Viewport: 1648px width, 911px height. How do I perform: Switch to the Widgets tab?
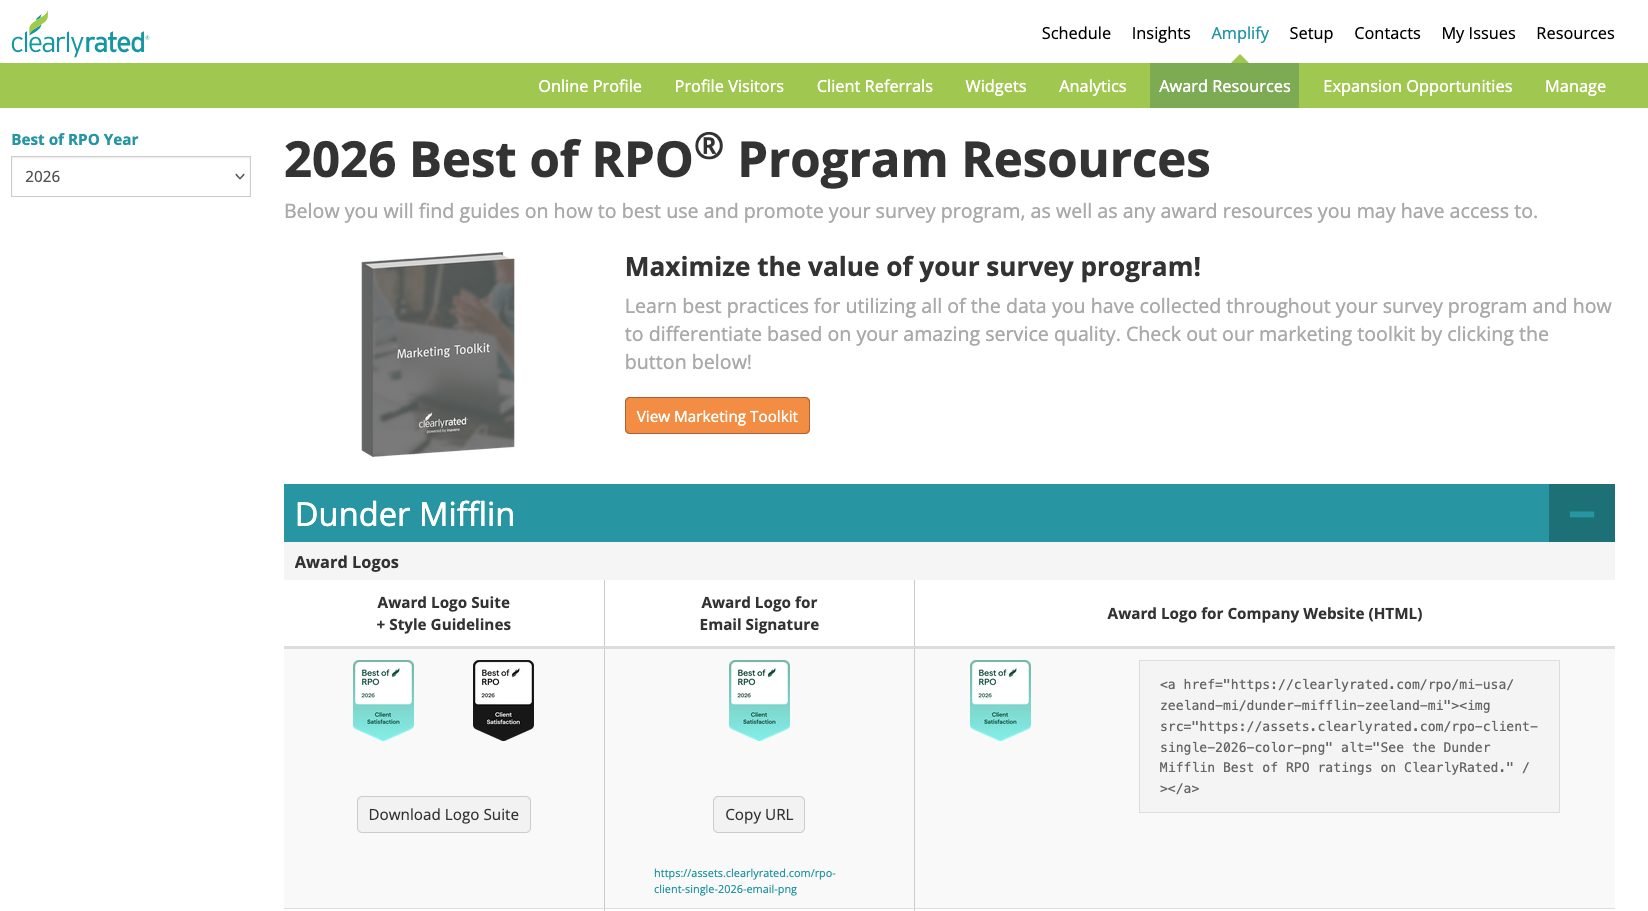coord(995,86)
